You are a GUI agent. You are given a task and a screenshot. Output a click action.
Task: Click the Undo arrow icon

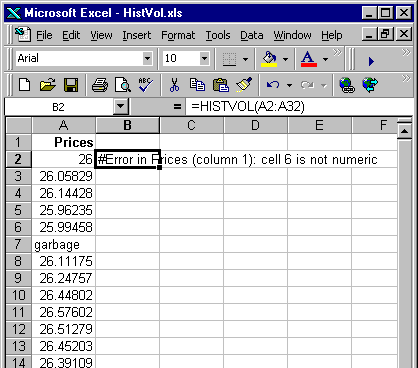click(273, 85)
